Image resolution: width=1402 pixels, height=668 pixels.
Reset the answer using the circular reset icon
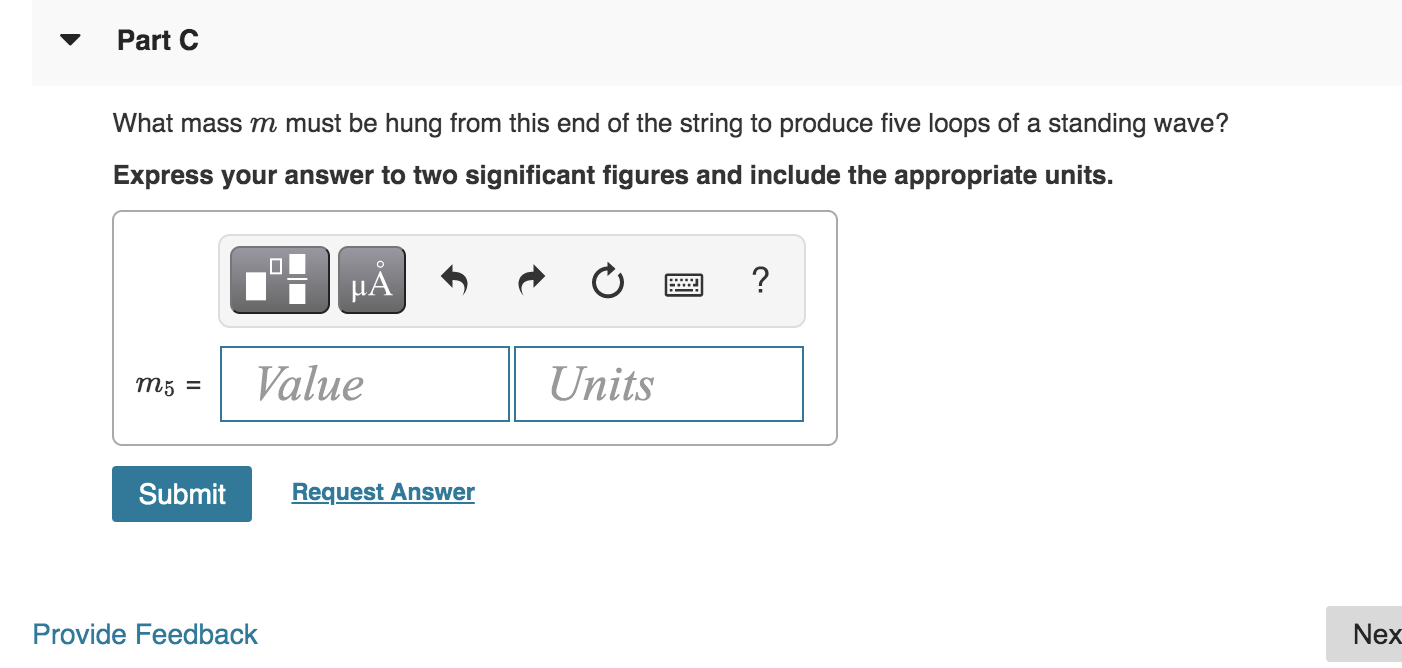click(607, 281)
